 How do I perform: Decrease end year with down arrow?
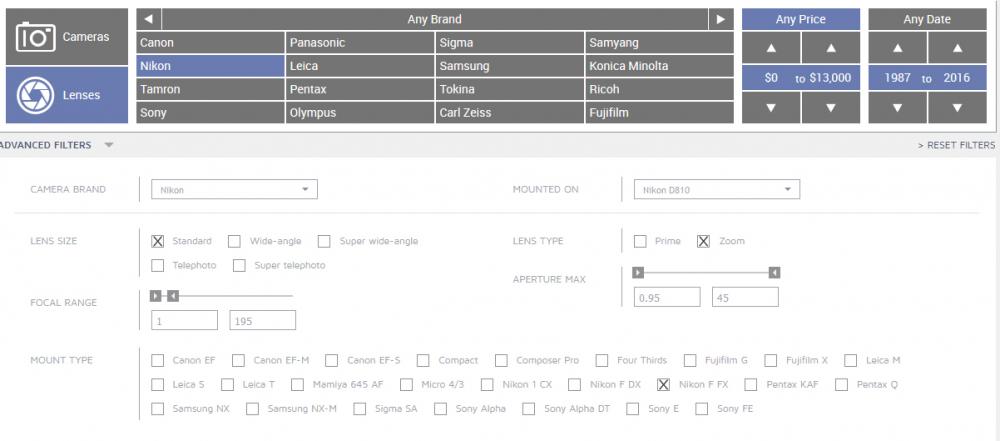(957, 108)
